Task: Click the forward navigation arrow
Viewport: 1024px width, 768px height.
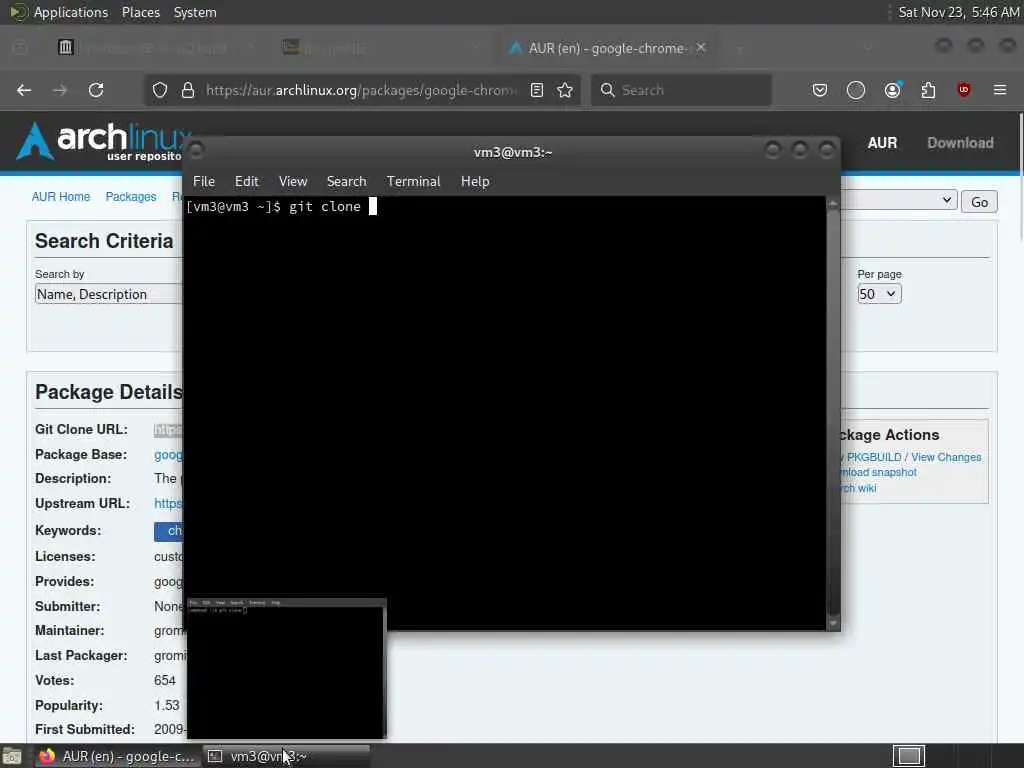Action: tap(60, 90)
